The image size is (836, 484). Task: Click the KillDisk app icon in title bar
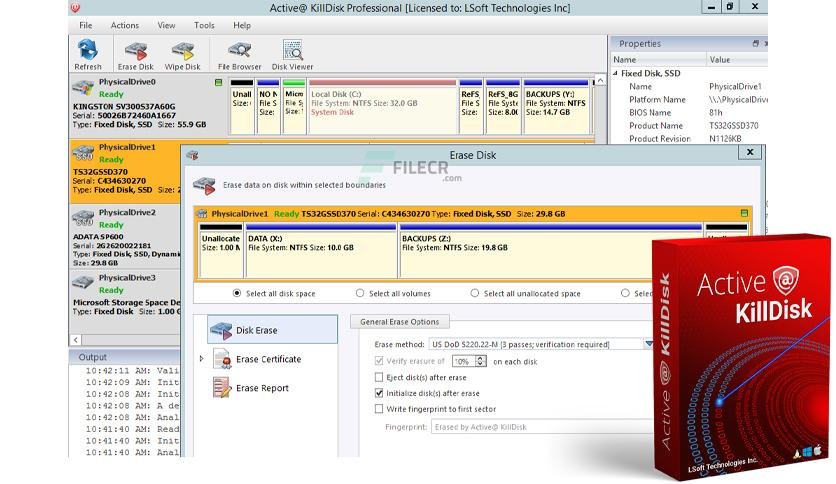[75, 7]
